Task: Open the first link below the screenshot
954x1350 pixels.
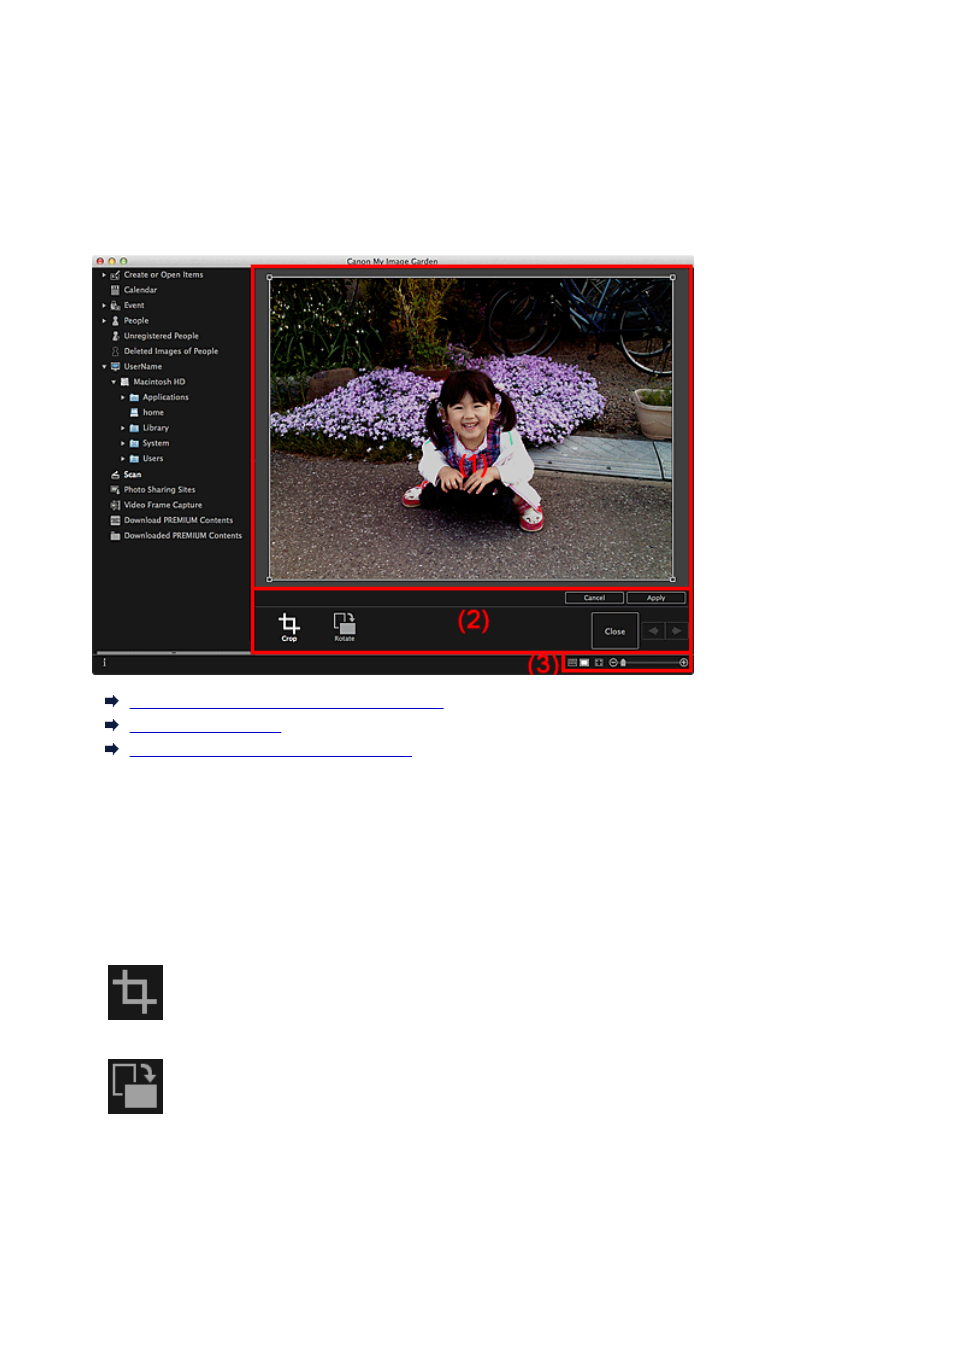Action: (x=286, y=702)
